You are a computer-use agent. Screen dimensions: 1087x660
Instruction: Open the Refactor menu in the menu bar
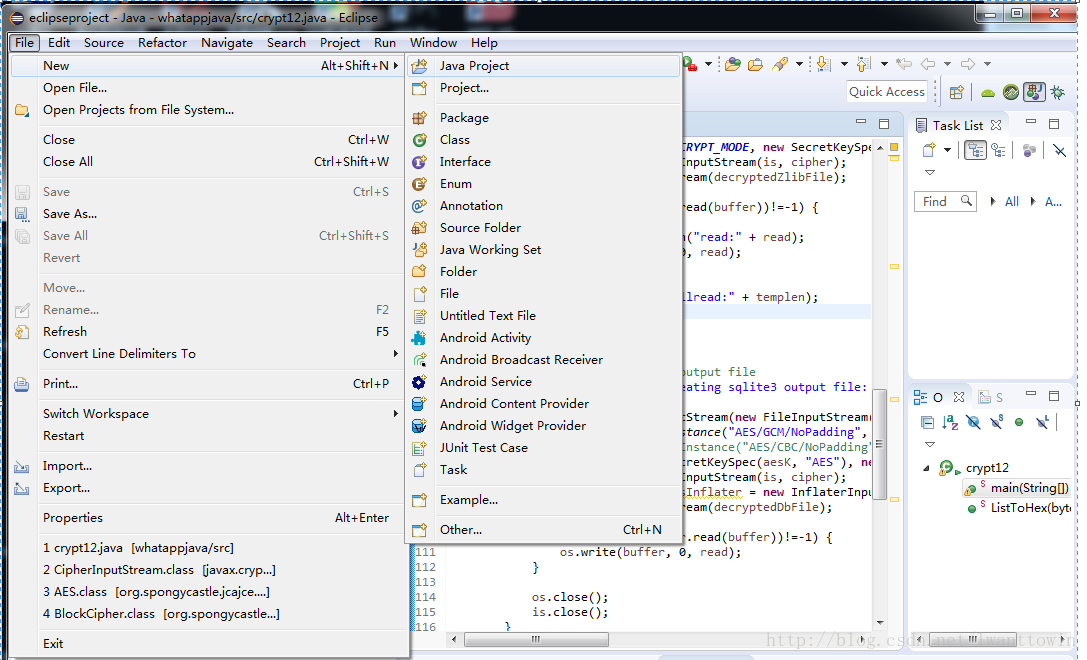pos(162,42)
